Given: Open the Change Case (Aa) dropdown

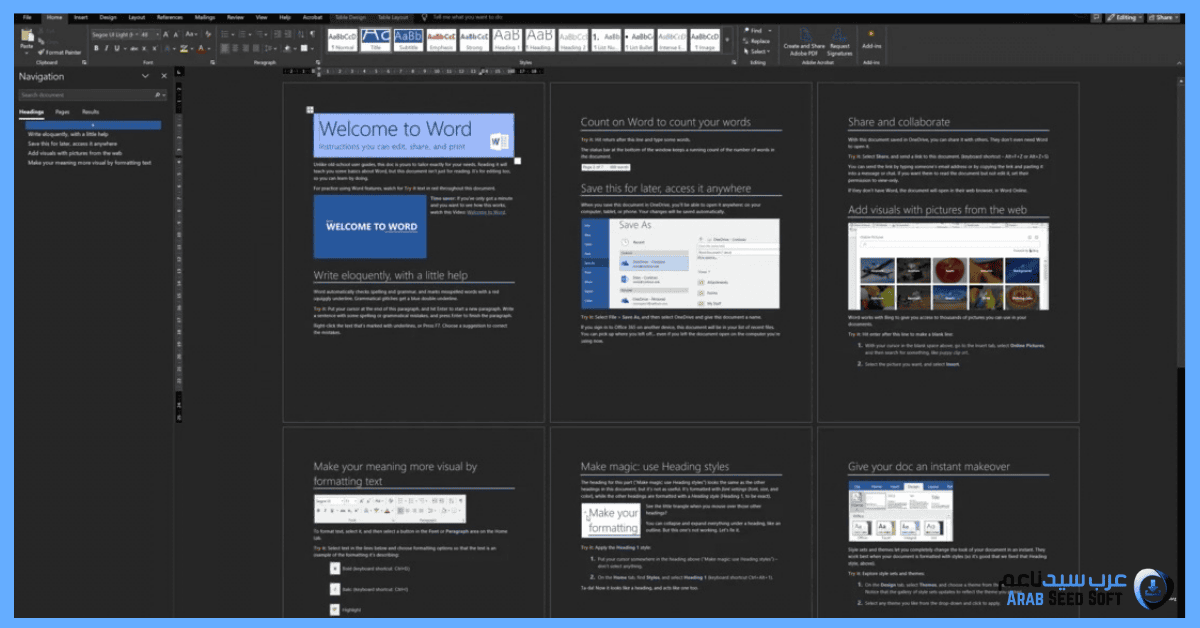Looking at the screenshot, I should [191, 34].
